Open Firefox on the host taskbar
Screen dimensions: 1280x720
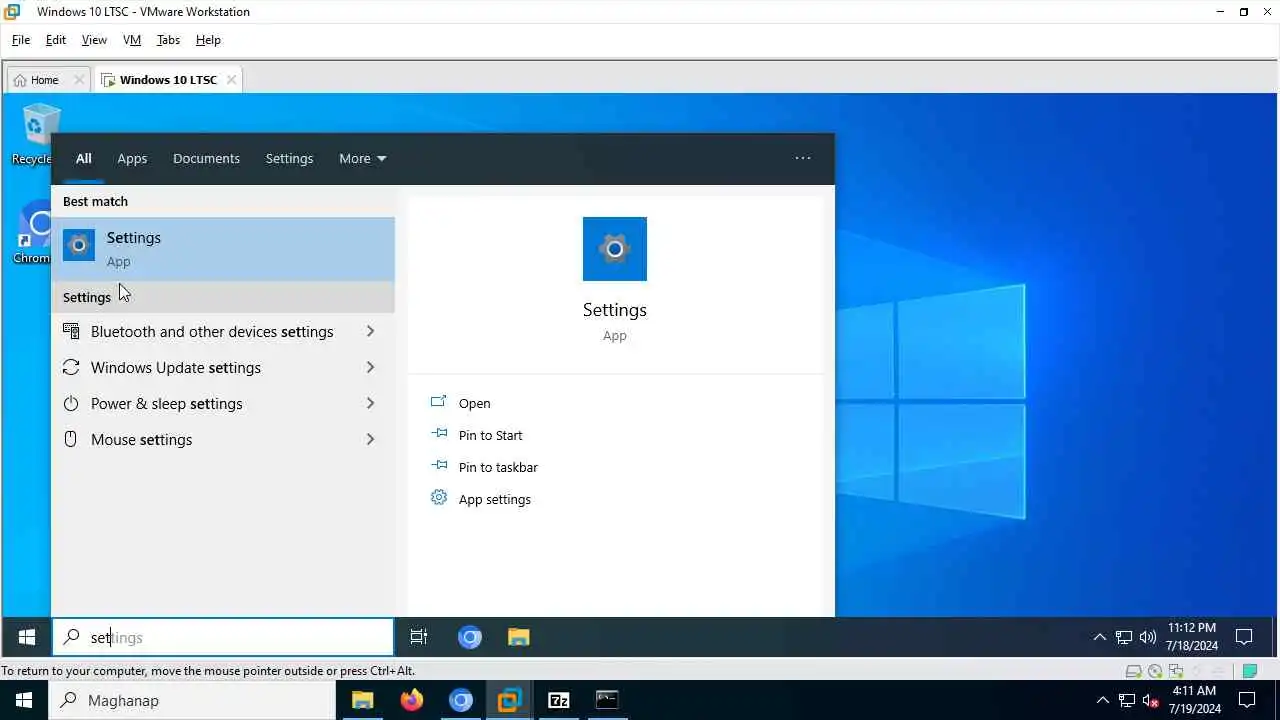pos(411,700)
